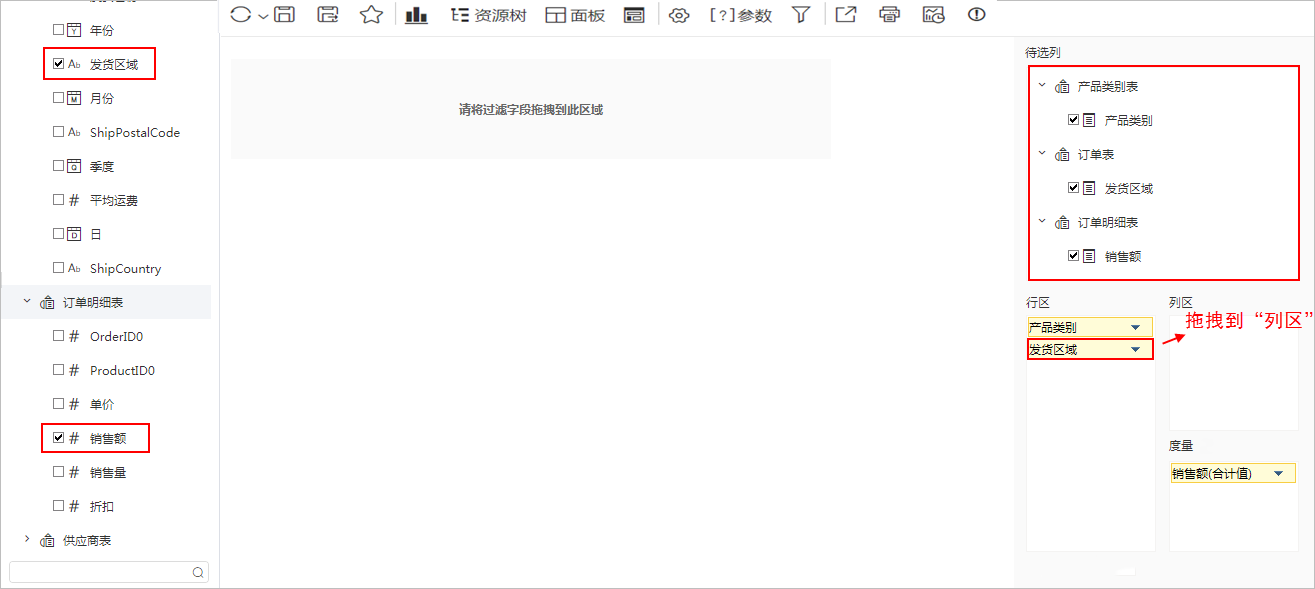Click the bar chart icon
Screen dimensions: 1315x589
coord(416,14)
